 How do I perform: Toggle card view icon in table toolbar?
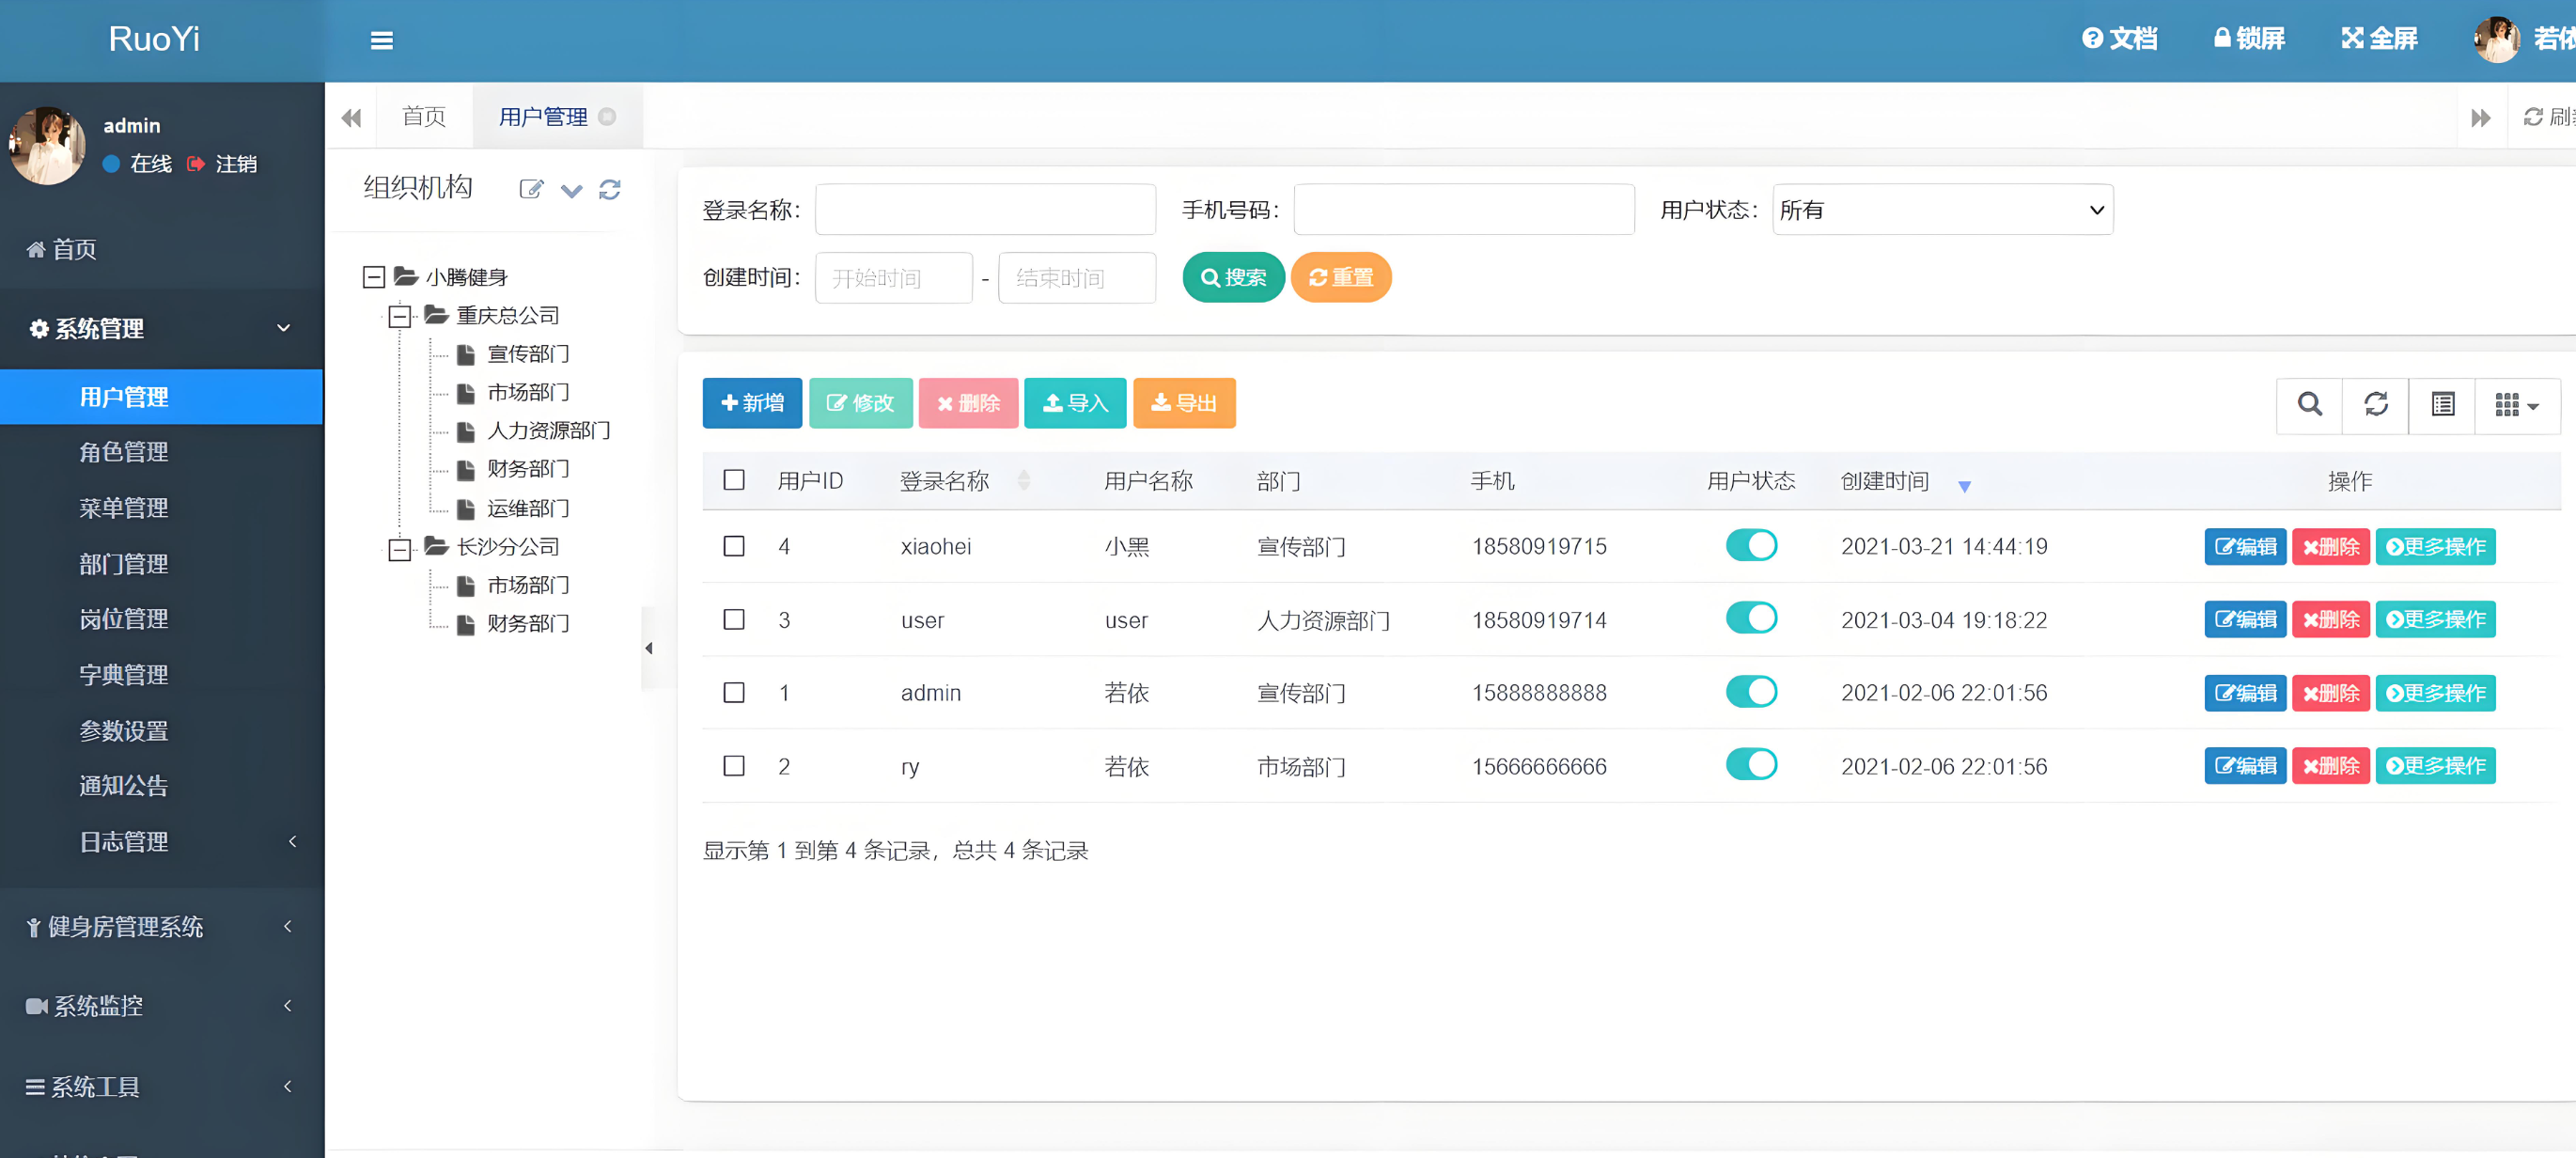[x=2442, y=404]
